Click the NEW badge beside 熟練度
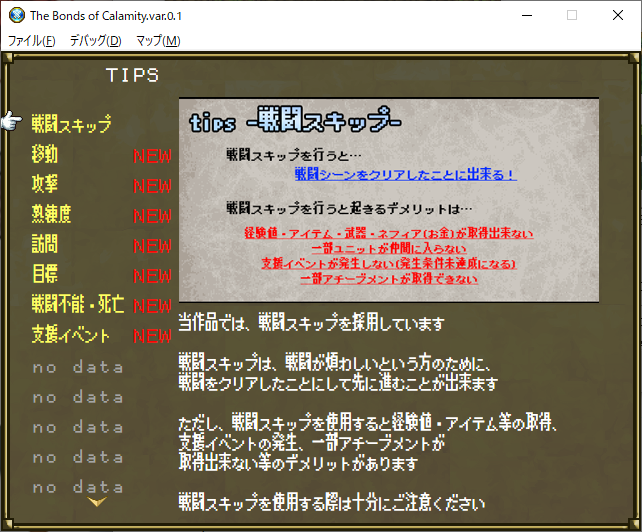Image resolution: width=642 pixels, height=532 pixels. pyautogui.click(x=152, y=216)
